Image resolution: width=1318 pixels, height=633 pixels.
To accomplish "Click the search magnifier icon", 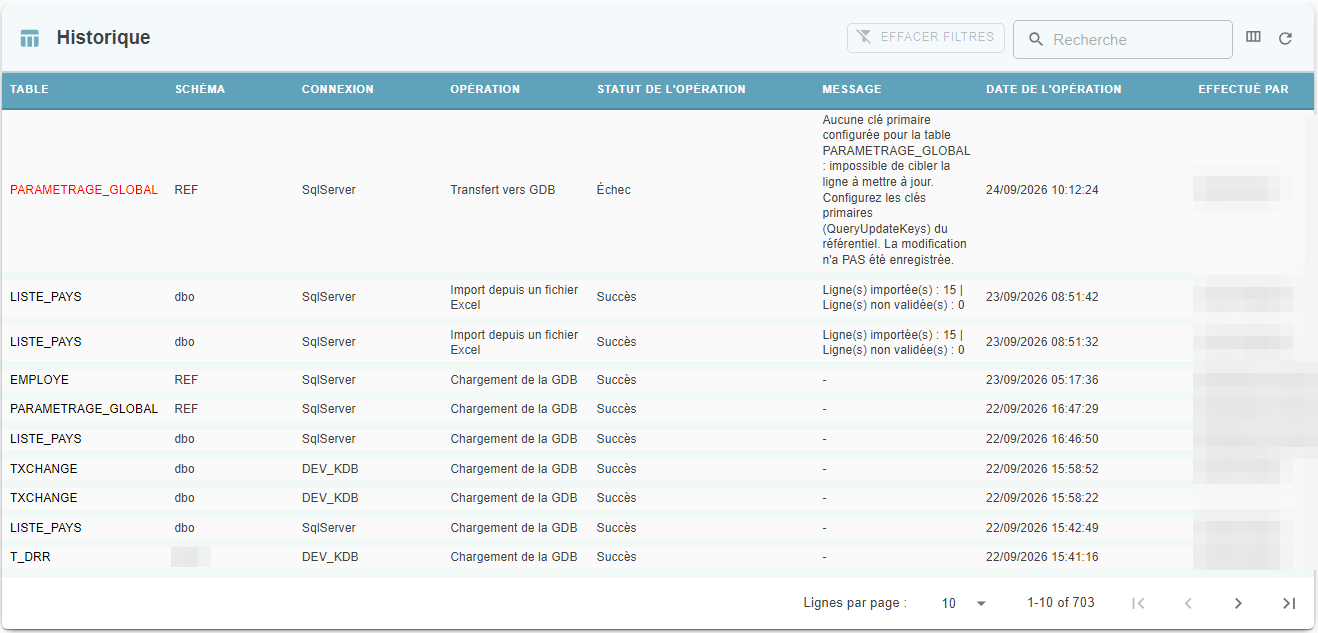I will pos(1036,40).
